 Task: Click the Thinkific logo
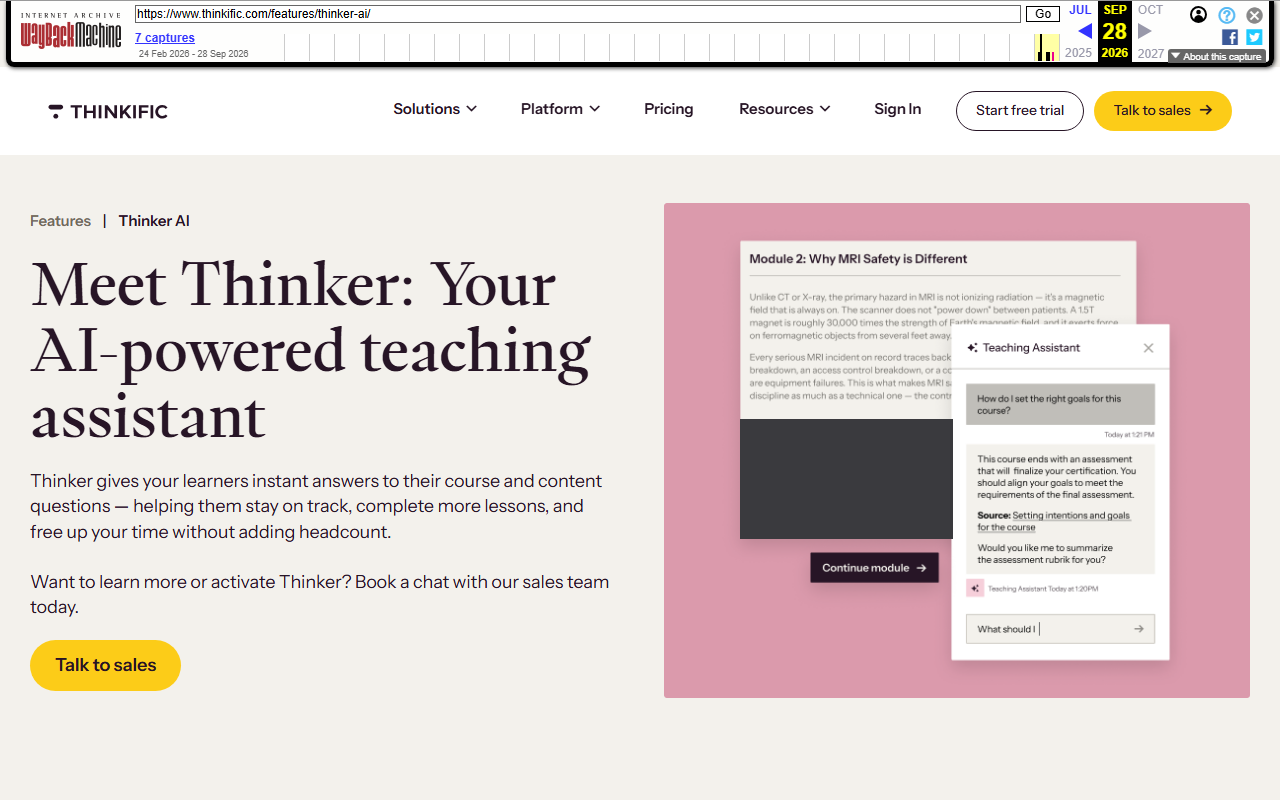[x=108, y=111]
